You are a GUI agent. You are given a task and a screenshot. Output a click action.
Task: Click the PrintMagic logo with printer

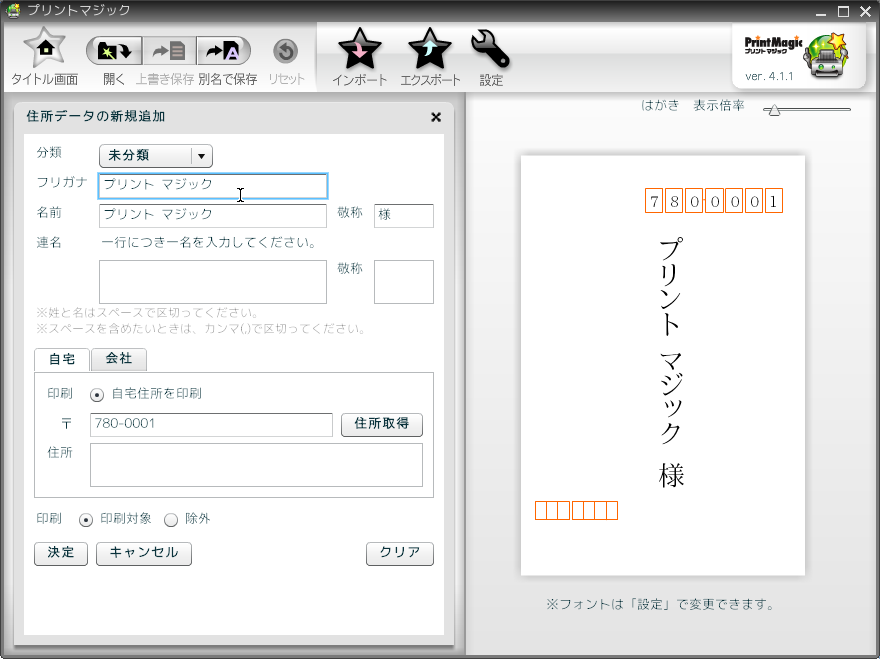click(x=797, y=56)
